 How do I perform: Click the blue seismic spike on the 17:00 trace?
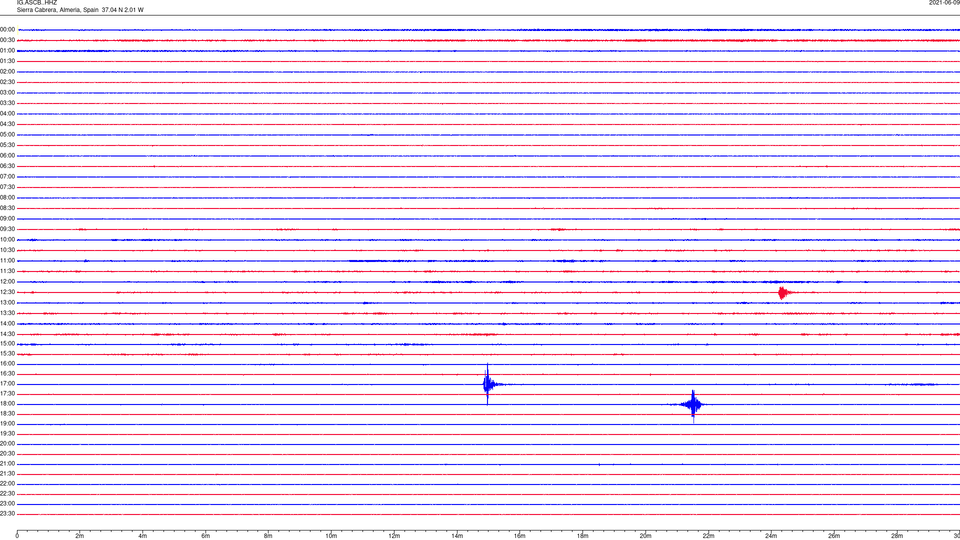pyautogui.click(x=488, y=384)
